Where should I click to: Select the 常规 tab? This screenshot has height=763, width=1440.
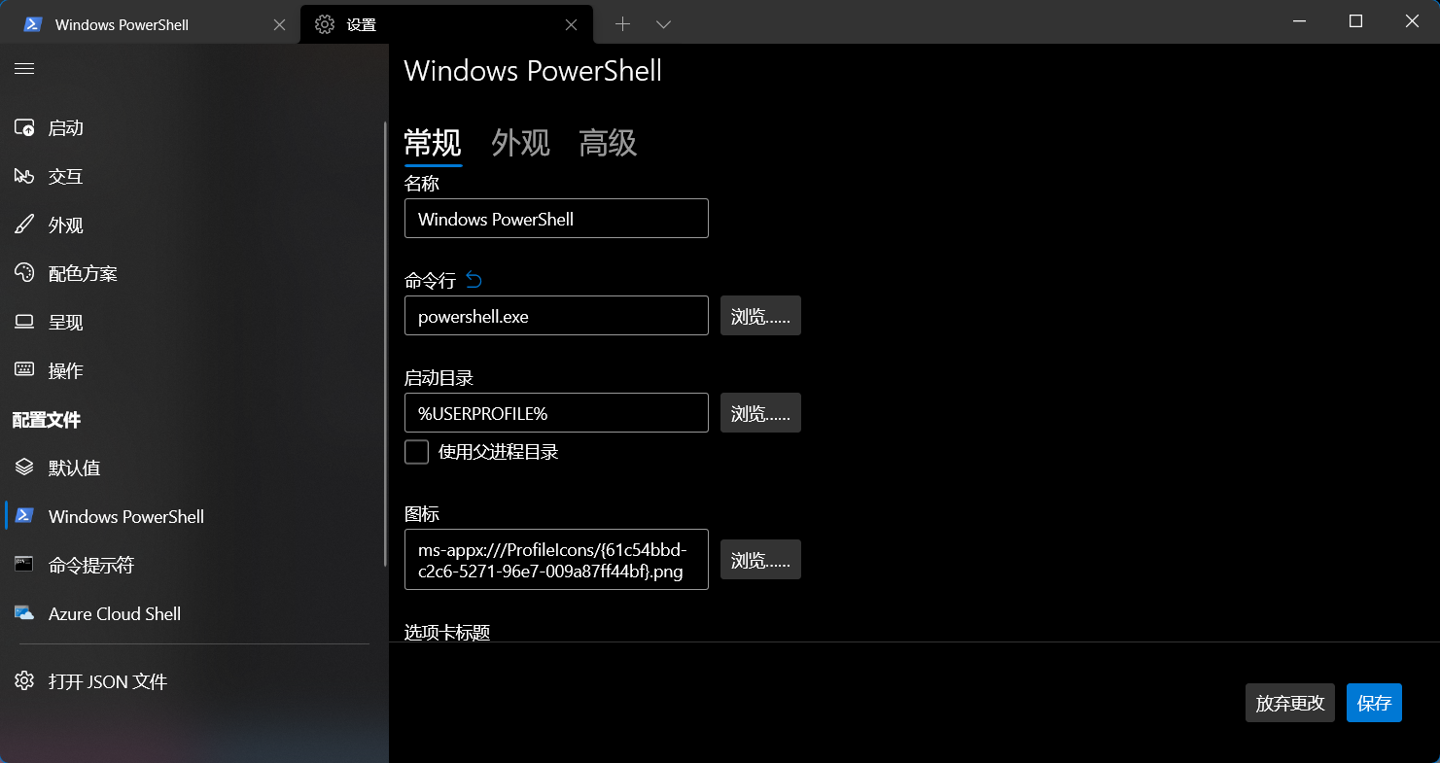[x=433, y=143]
